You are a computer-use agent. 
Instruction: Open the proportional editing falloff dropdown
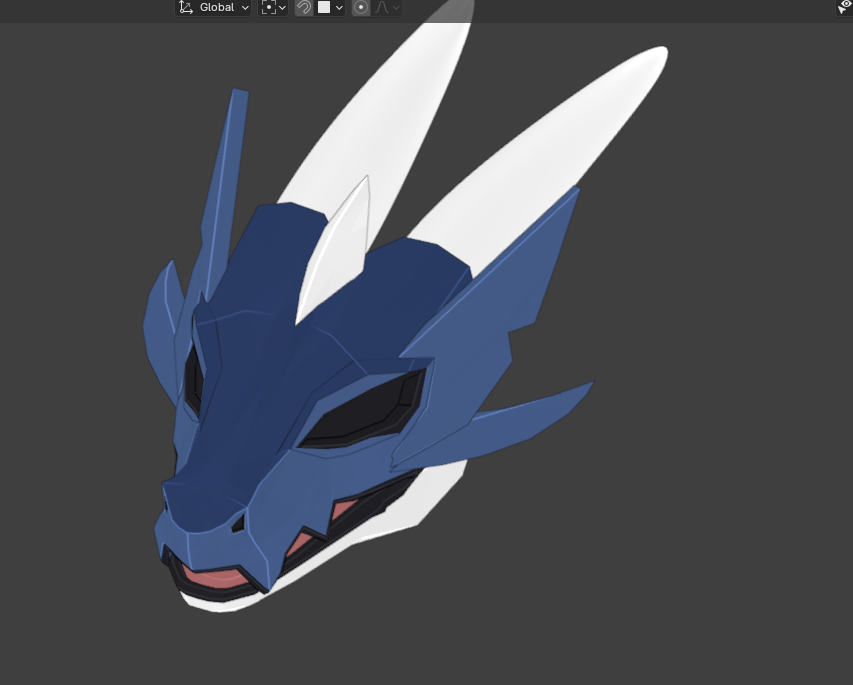click(x=387, y=8)
